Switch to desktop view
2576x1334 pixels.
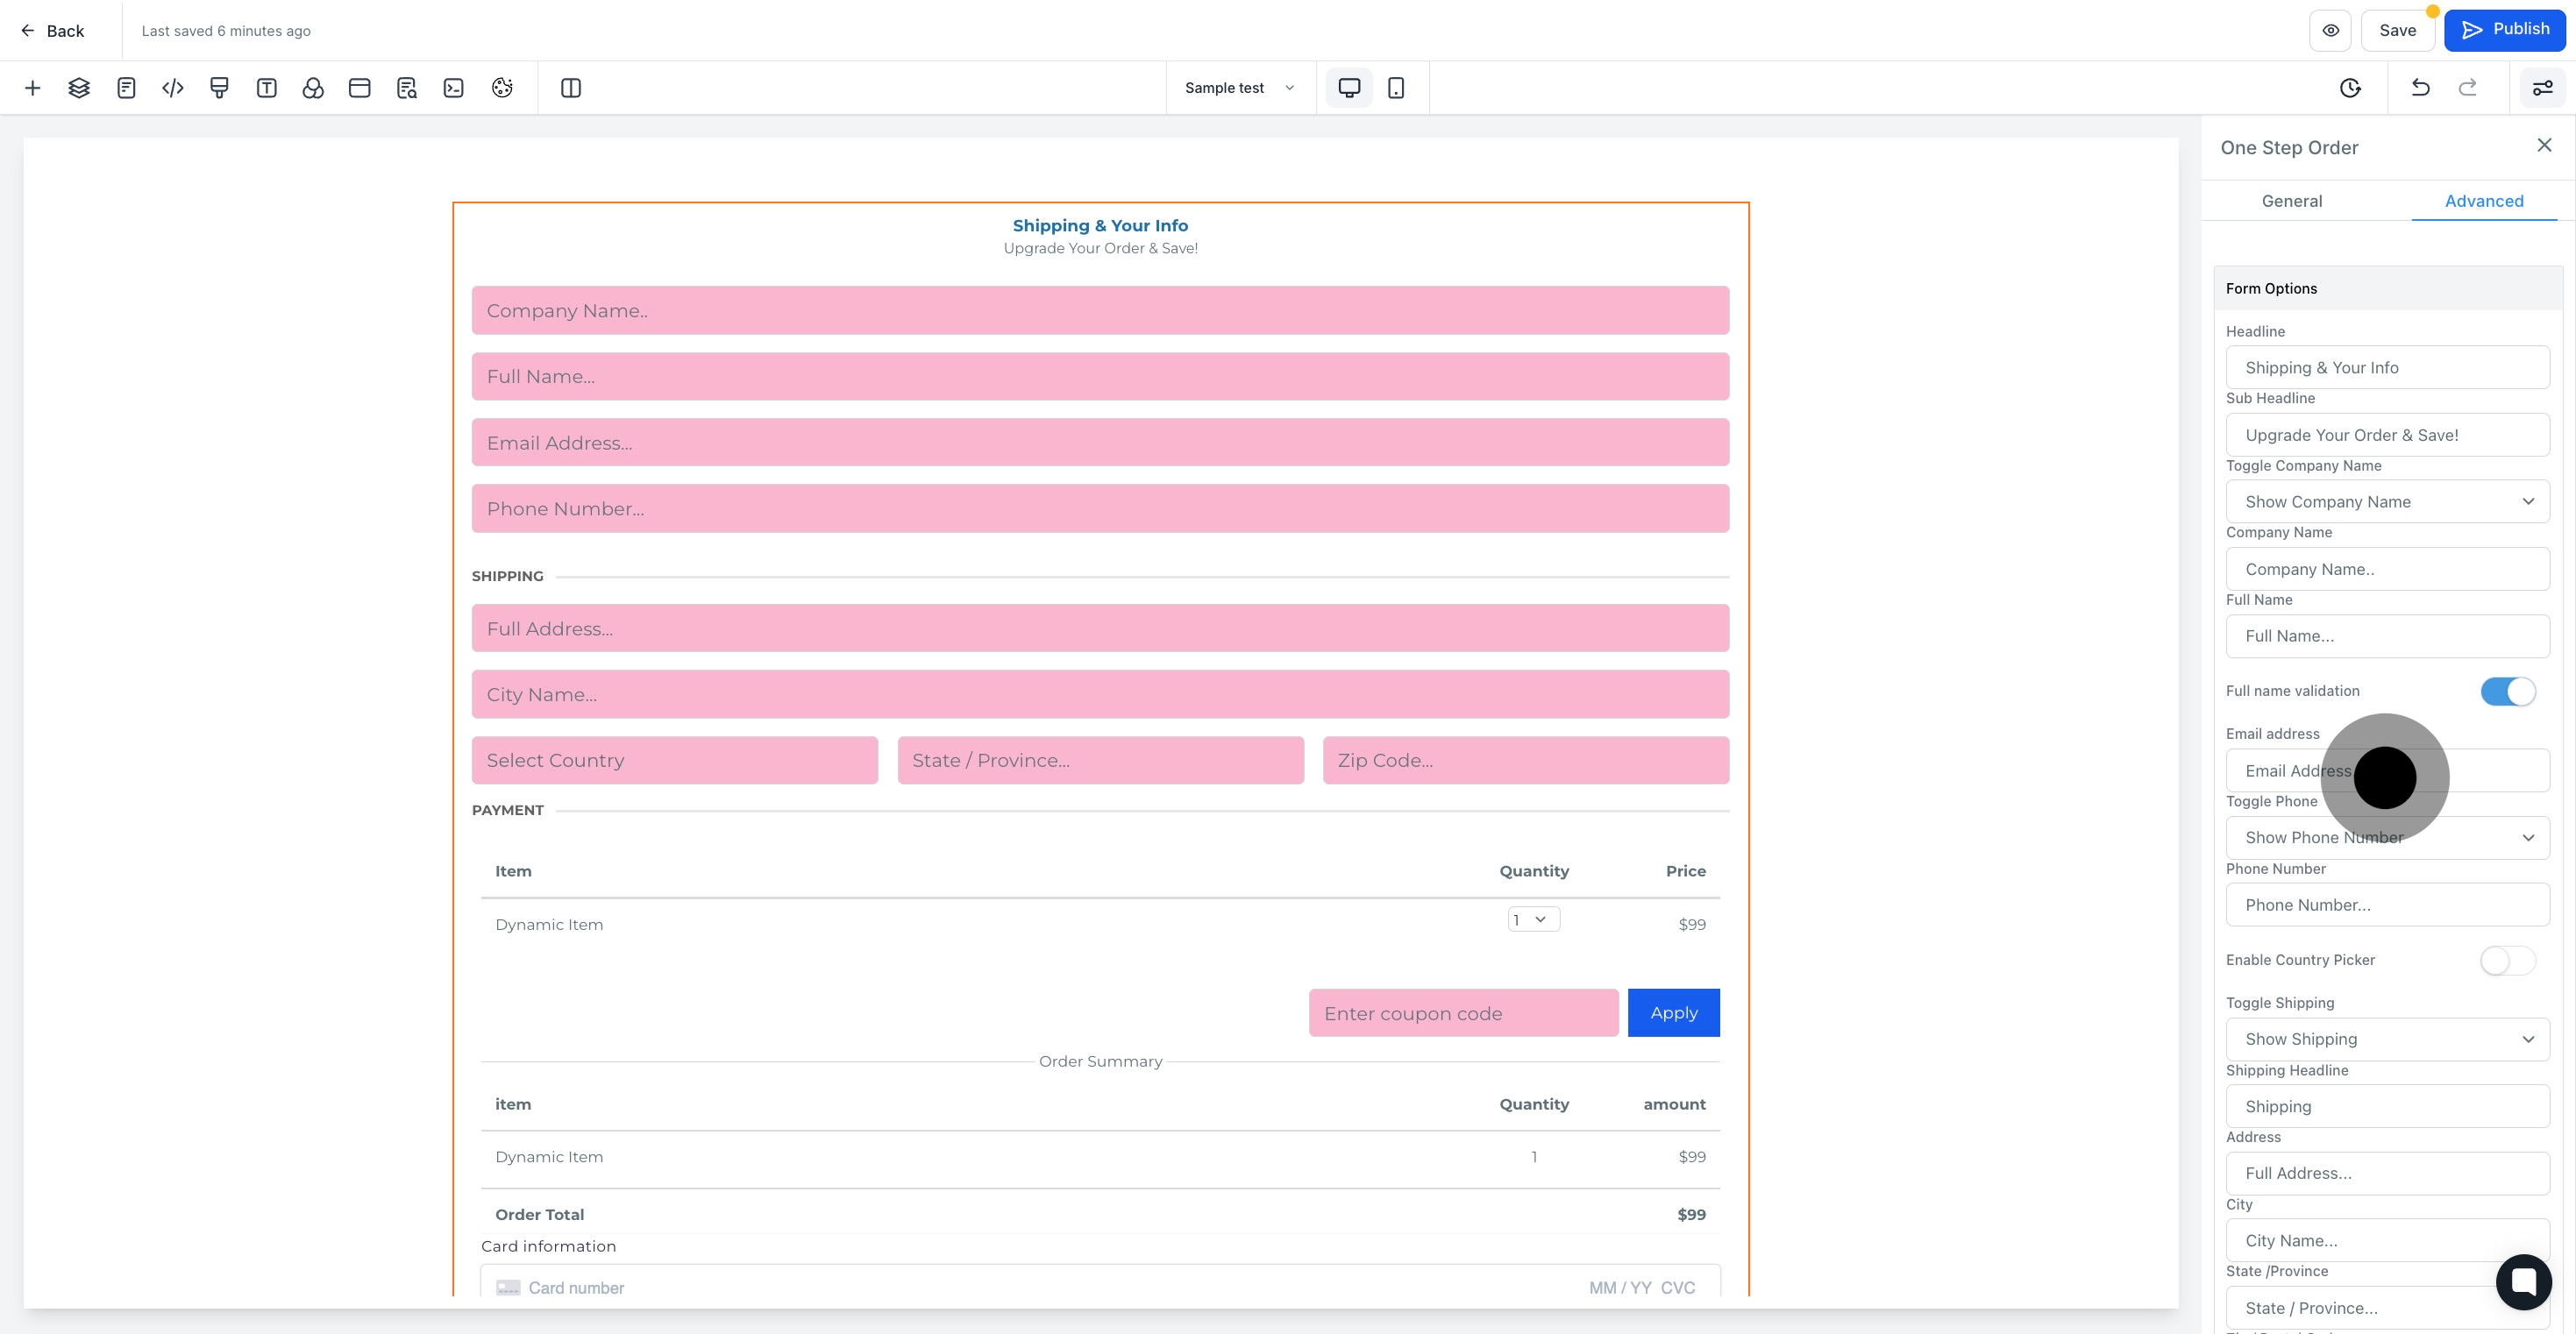1349,88
